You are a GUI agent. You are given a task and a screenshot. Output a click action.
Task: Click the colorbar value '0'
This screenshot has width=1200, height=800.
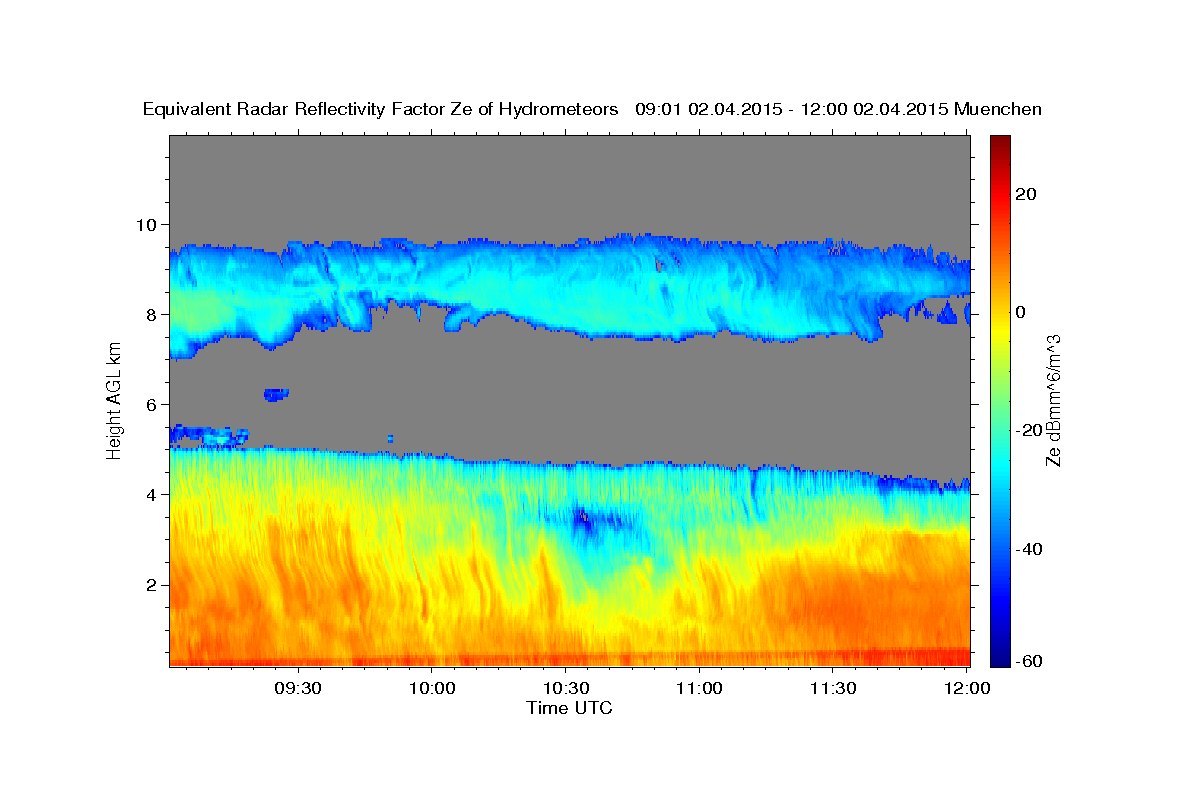1021,312
